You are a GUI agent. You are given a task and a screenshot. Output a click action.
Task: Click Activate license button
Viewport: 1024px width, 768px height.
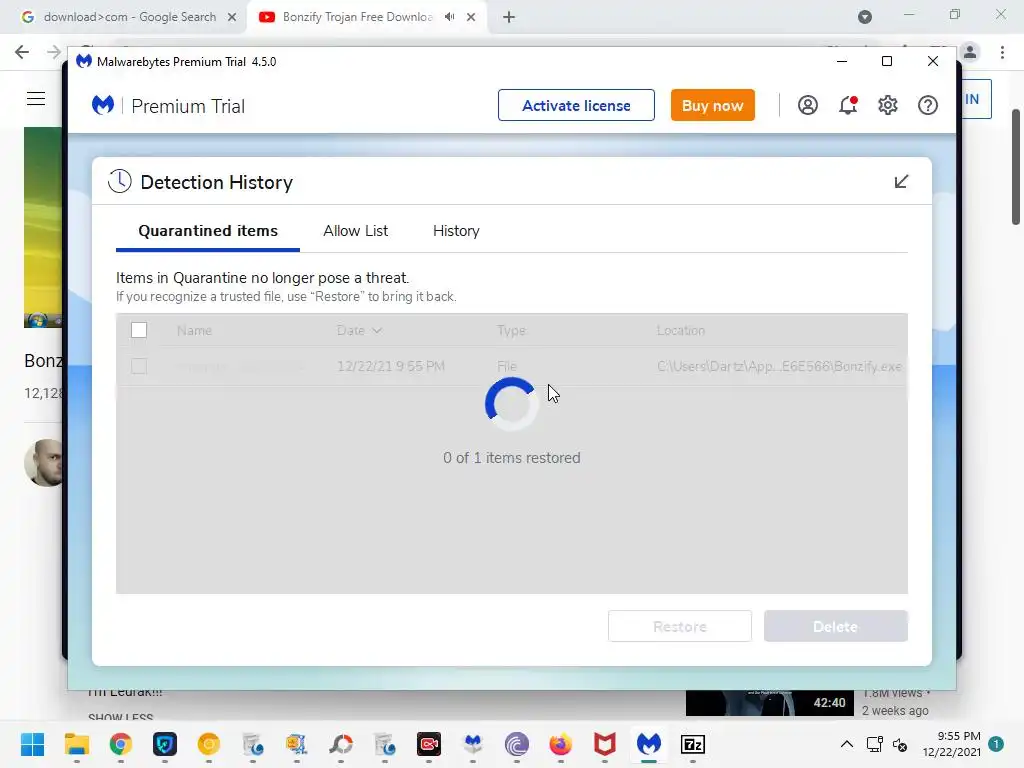[576, 105]
